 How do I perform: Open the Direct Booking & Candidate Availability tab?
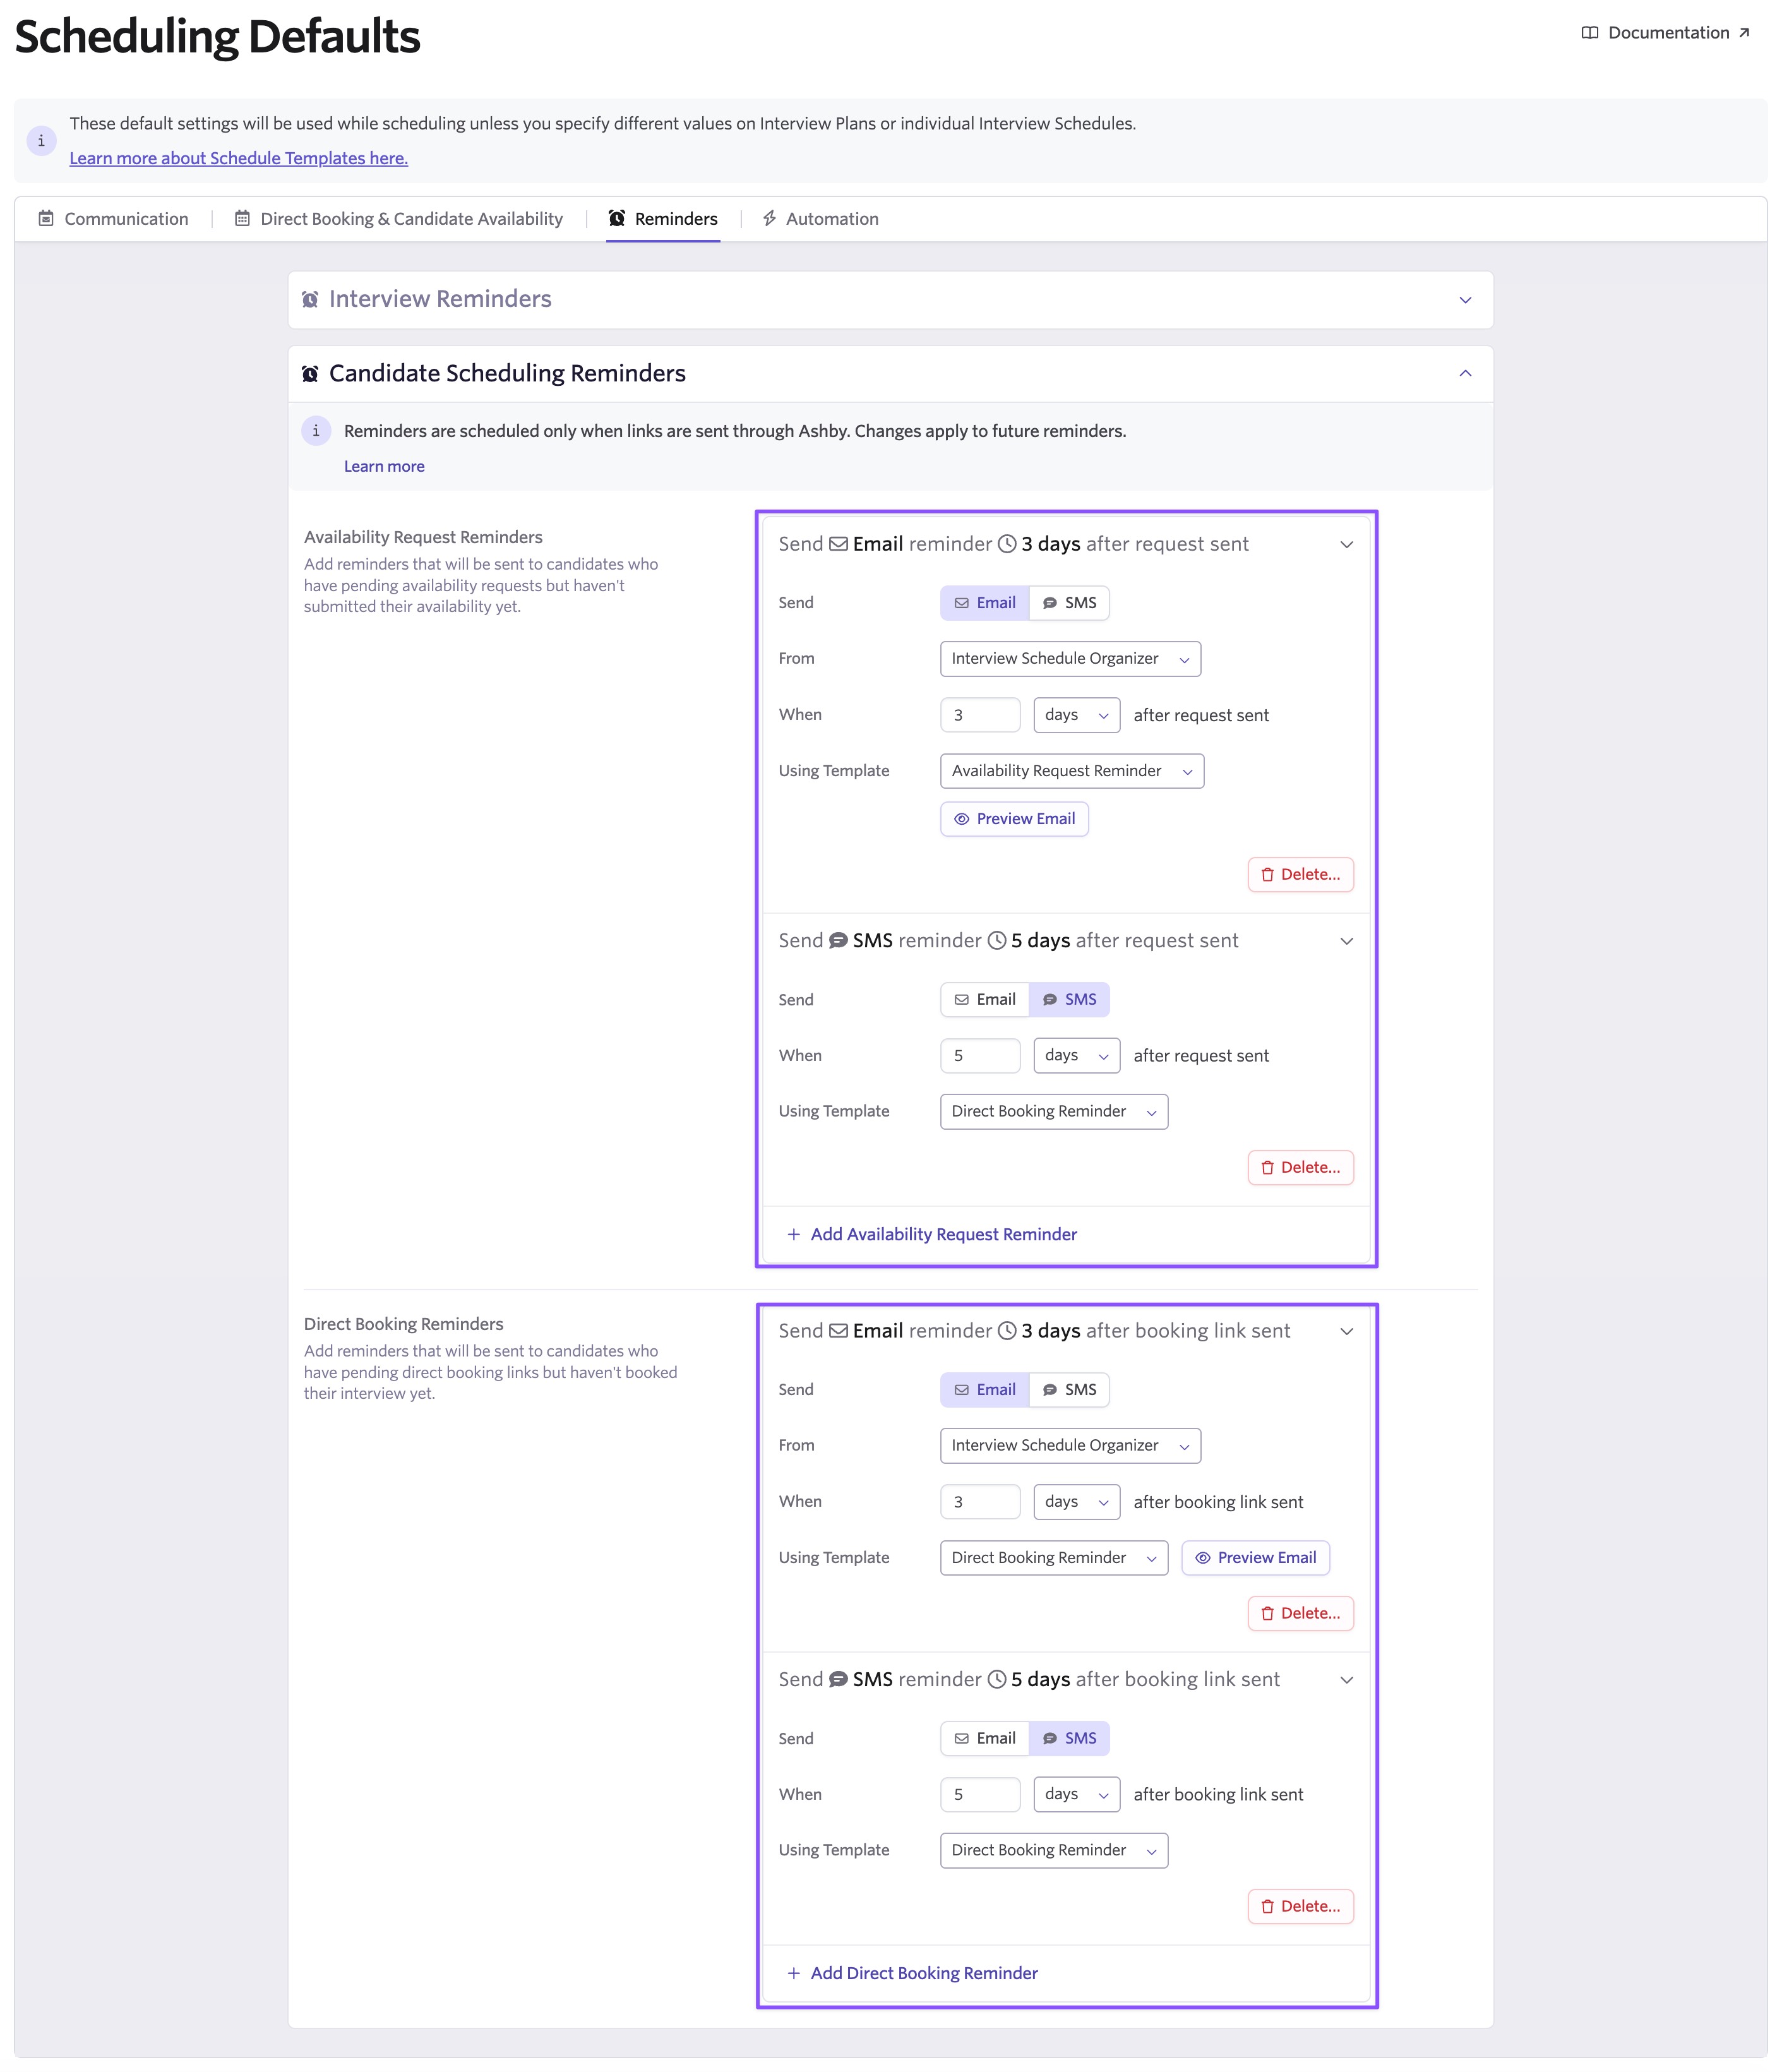399,219
